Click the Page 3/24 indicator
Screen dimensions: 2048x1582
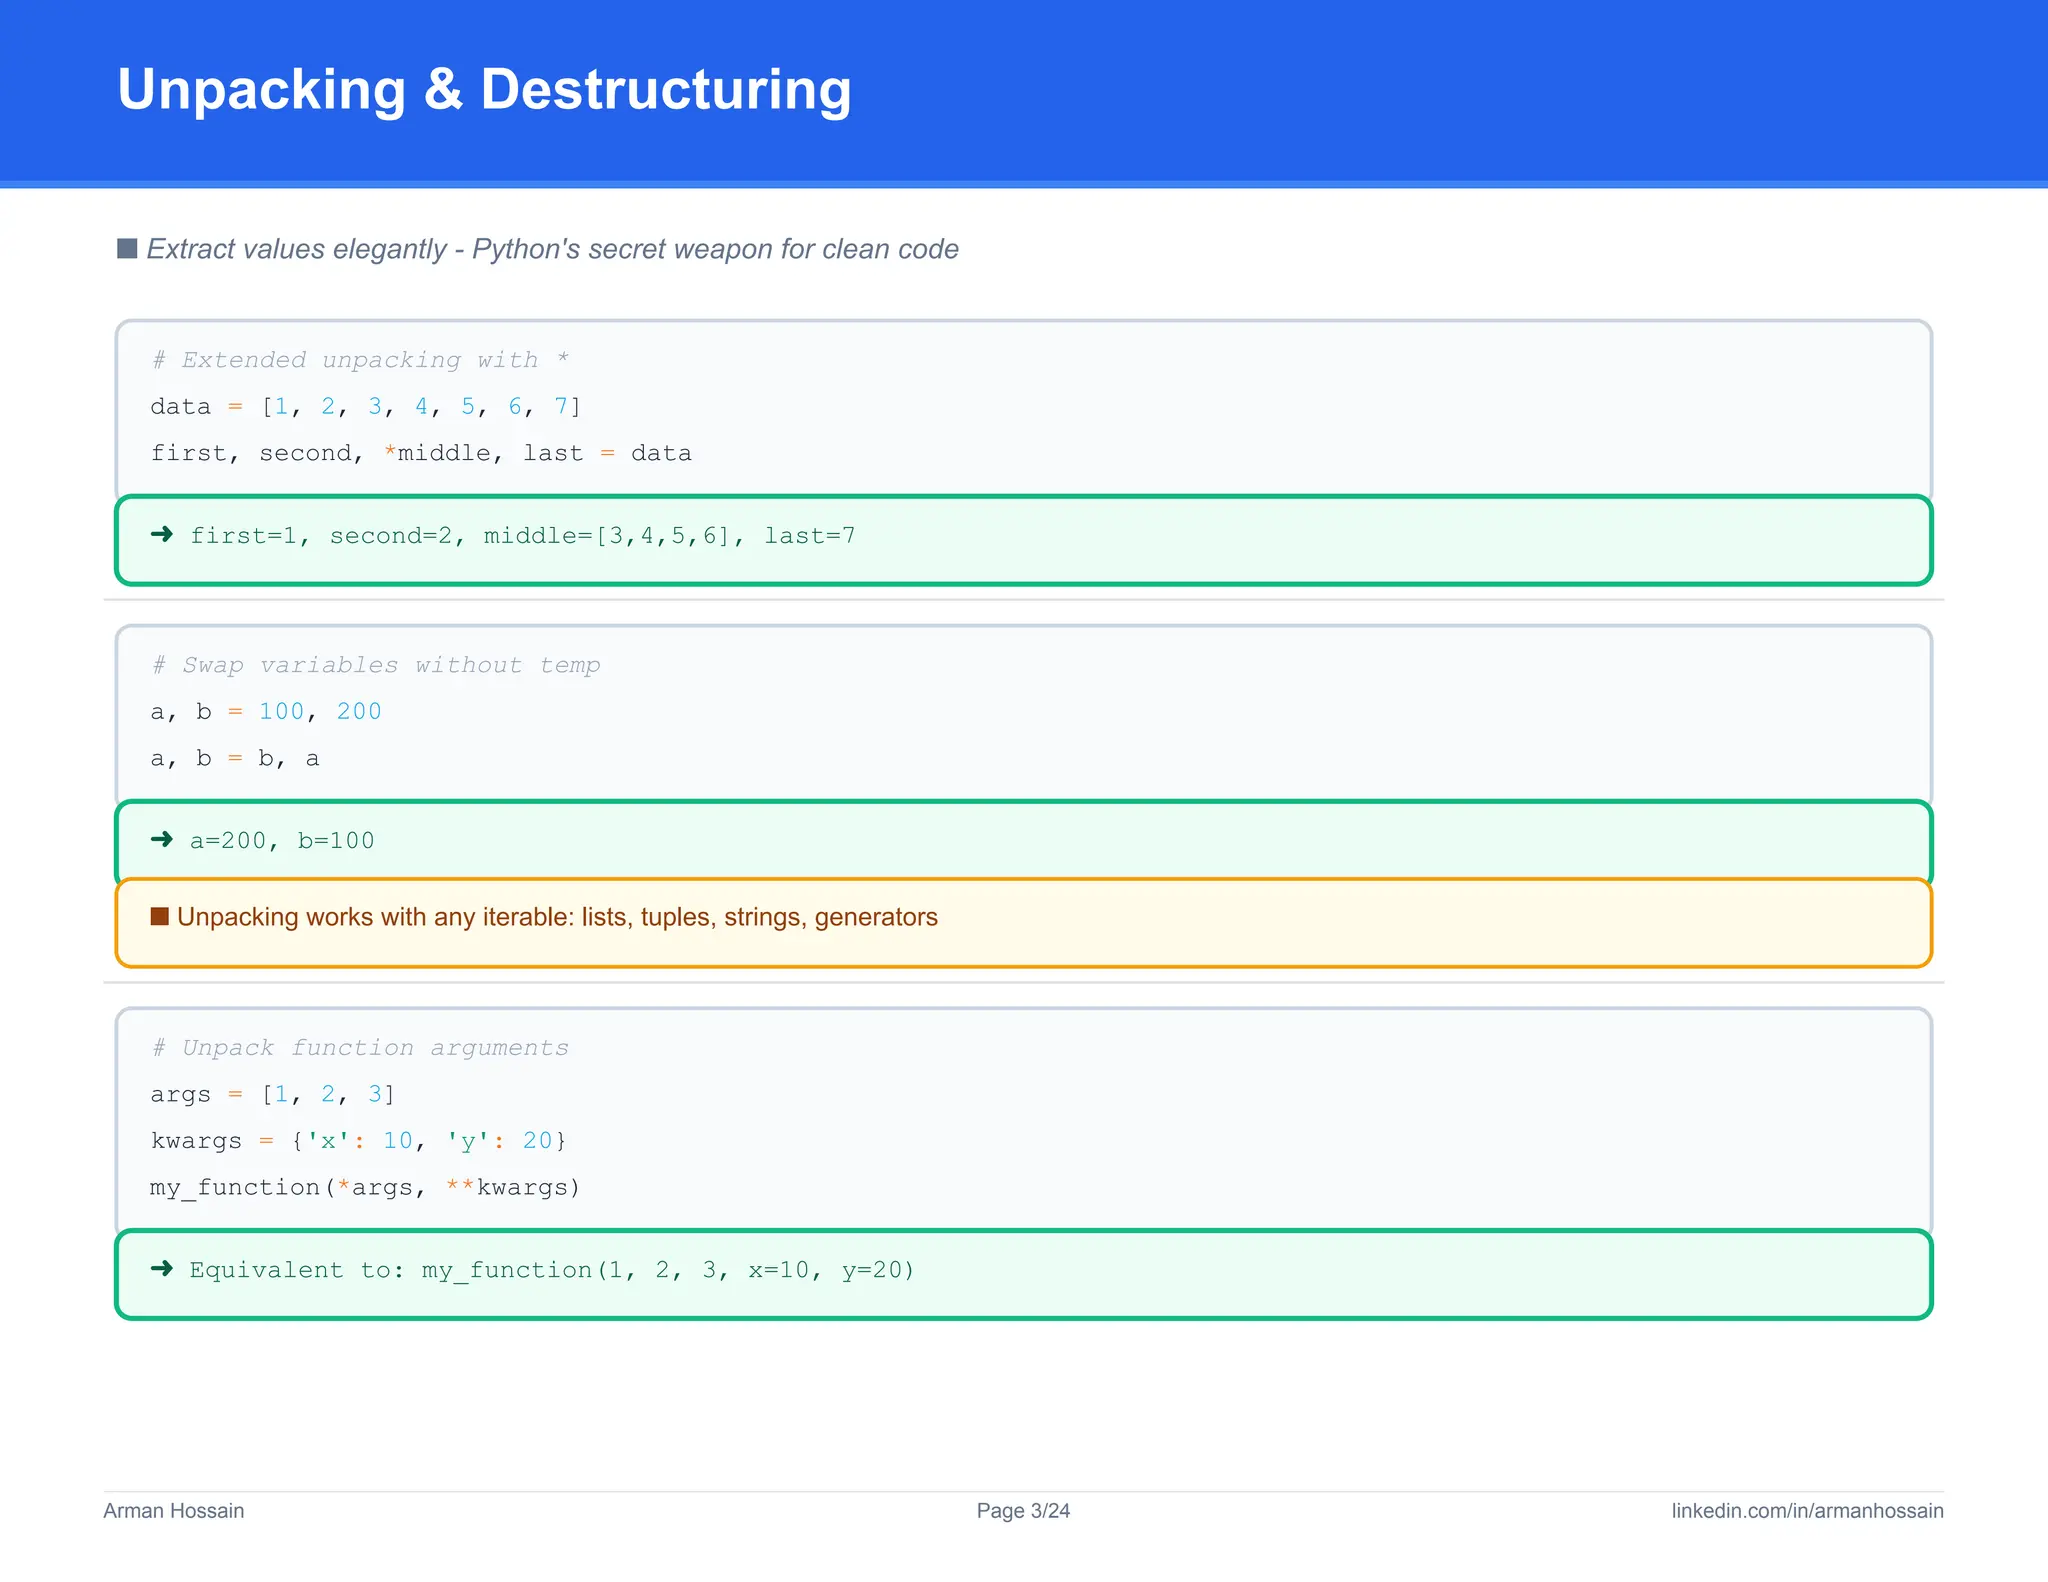point(1023,1510)
